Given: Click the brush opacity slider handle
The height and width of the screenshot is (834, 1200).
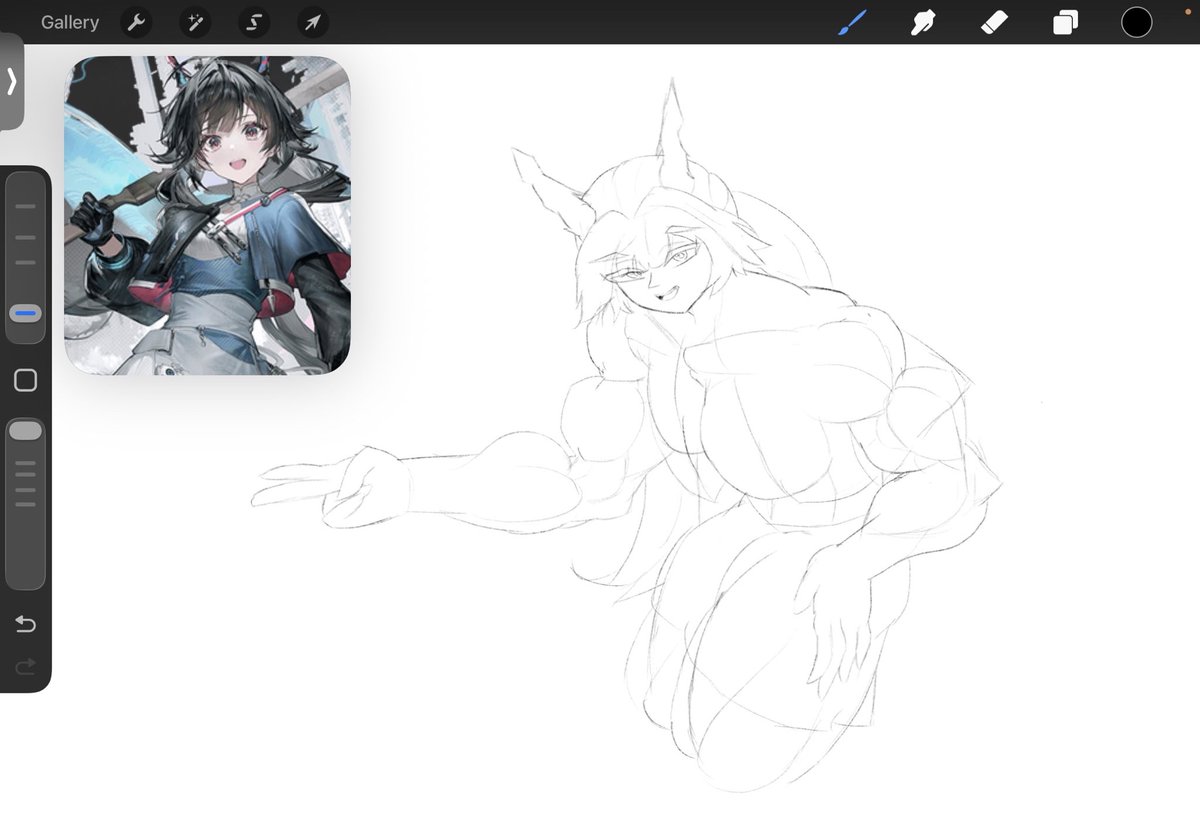Looking at the screenshot, I should click(x=25, y=430).
